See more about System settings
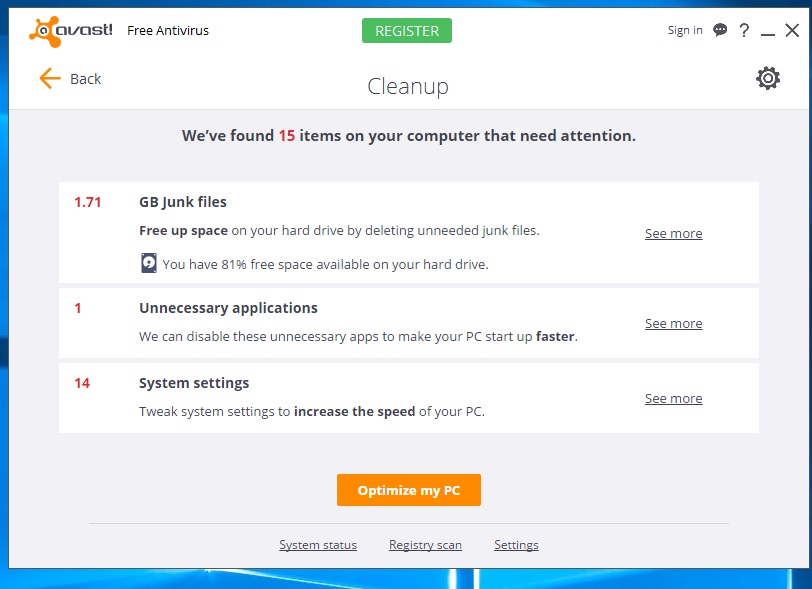This screenshot has width=812, height=589. [x=673, y=399]
